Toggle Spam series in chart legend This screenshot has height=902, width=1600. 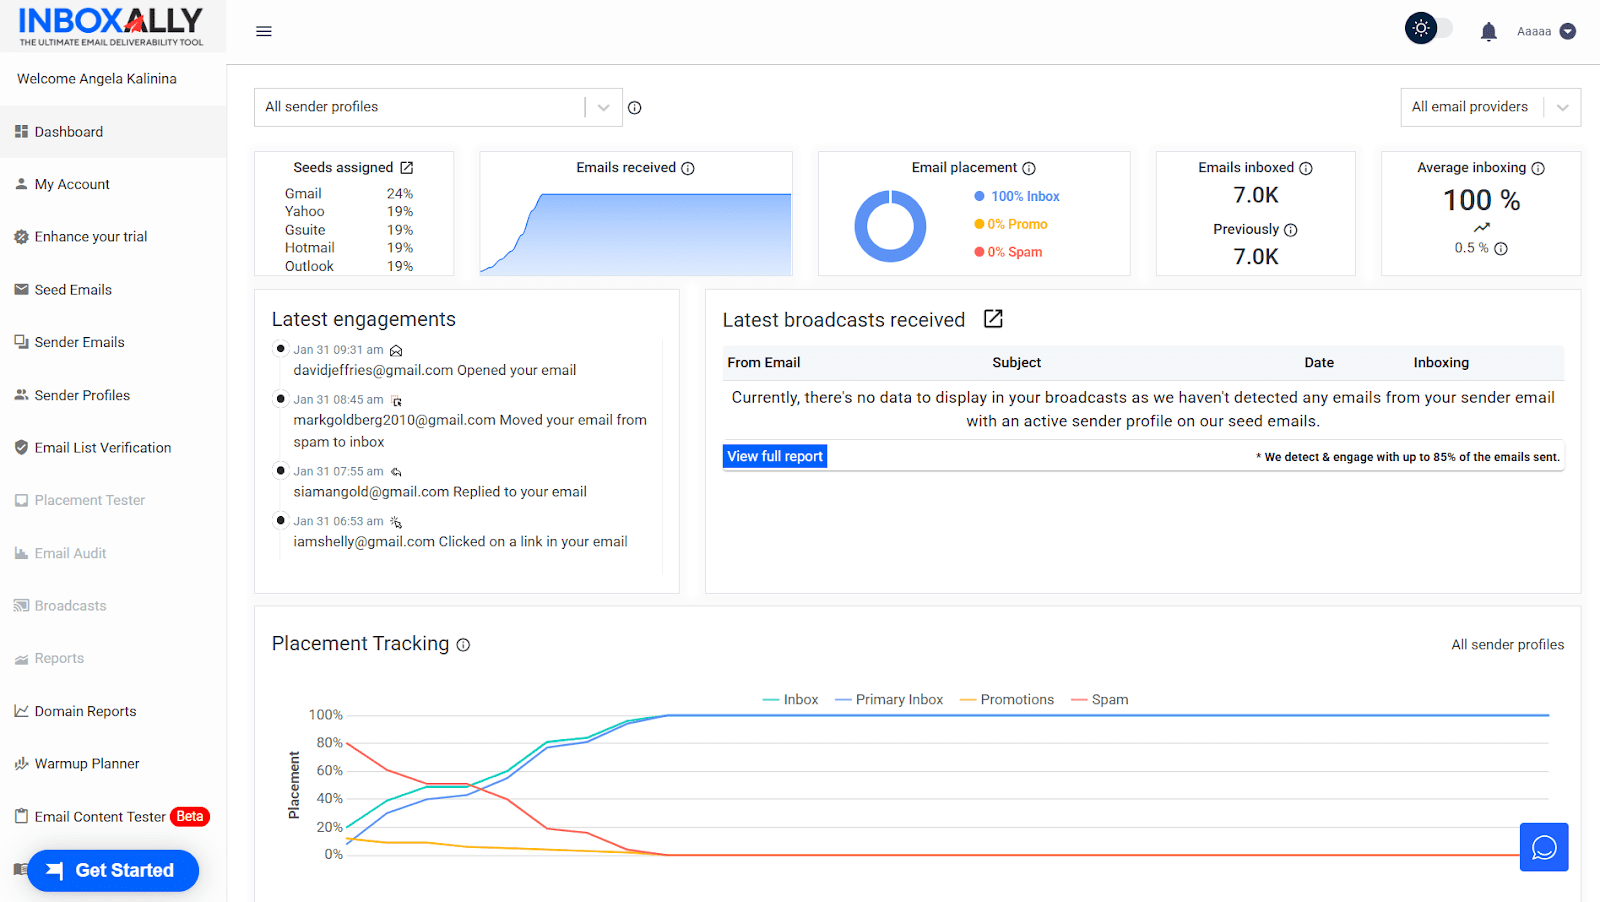[x=1100, y=700]
